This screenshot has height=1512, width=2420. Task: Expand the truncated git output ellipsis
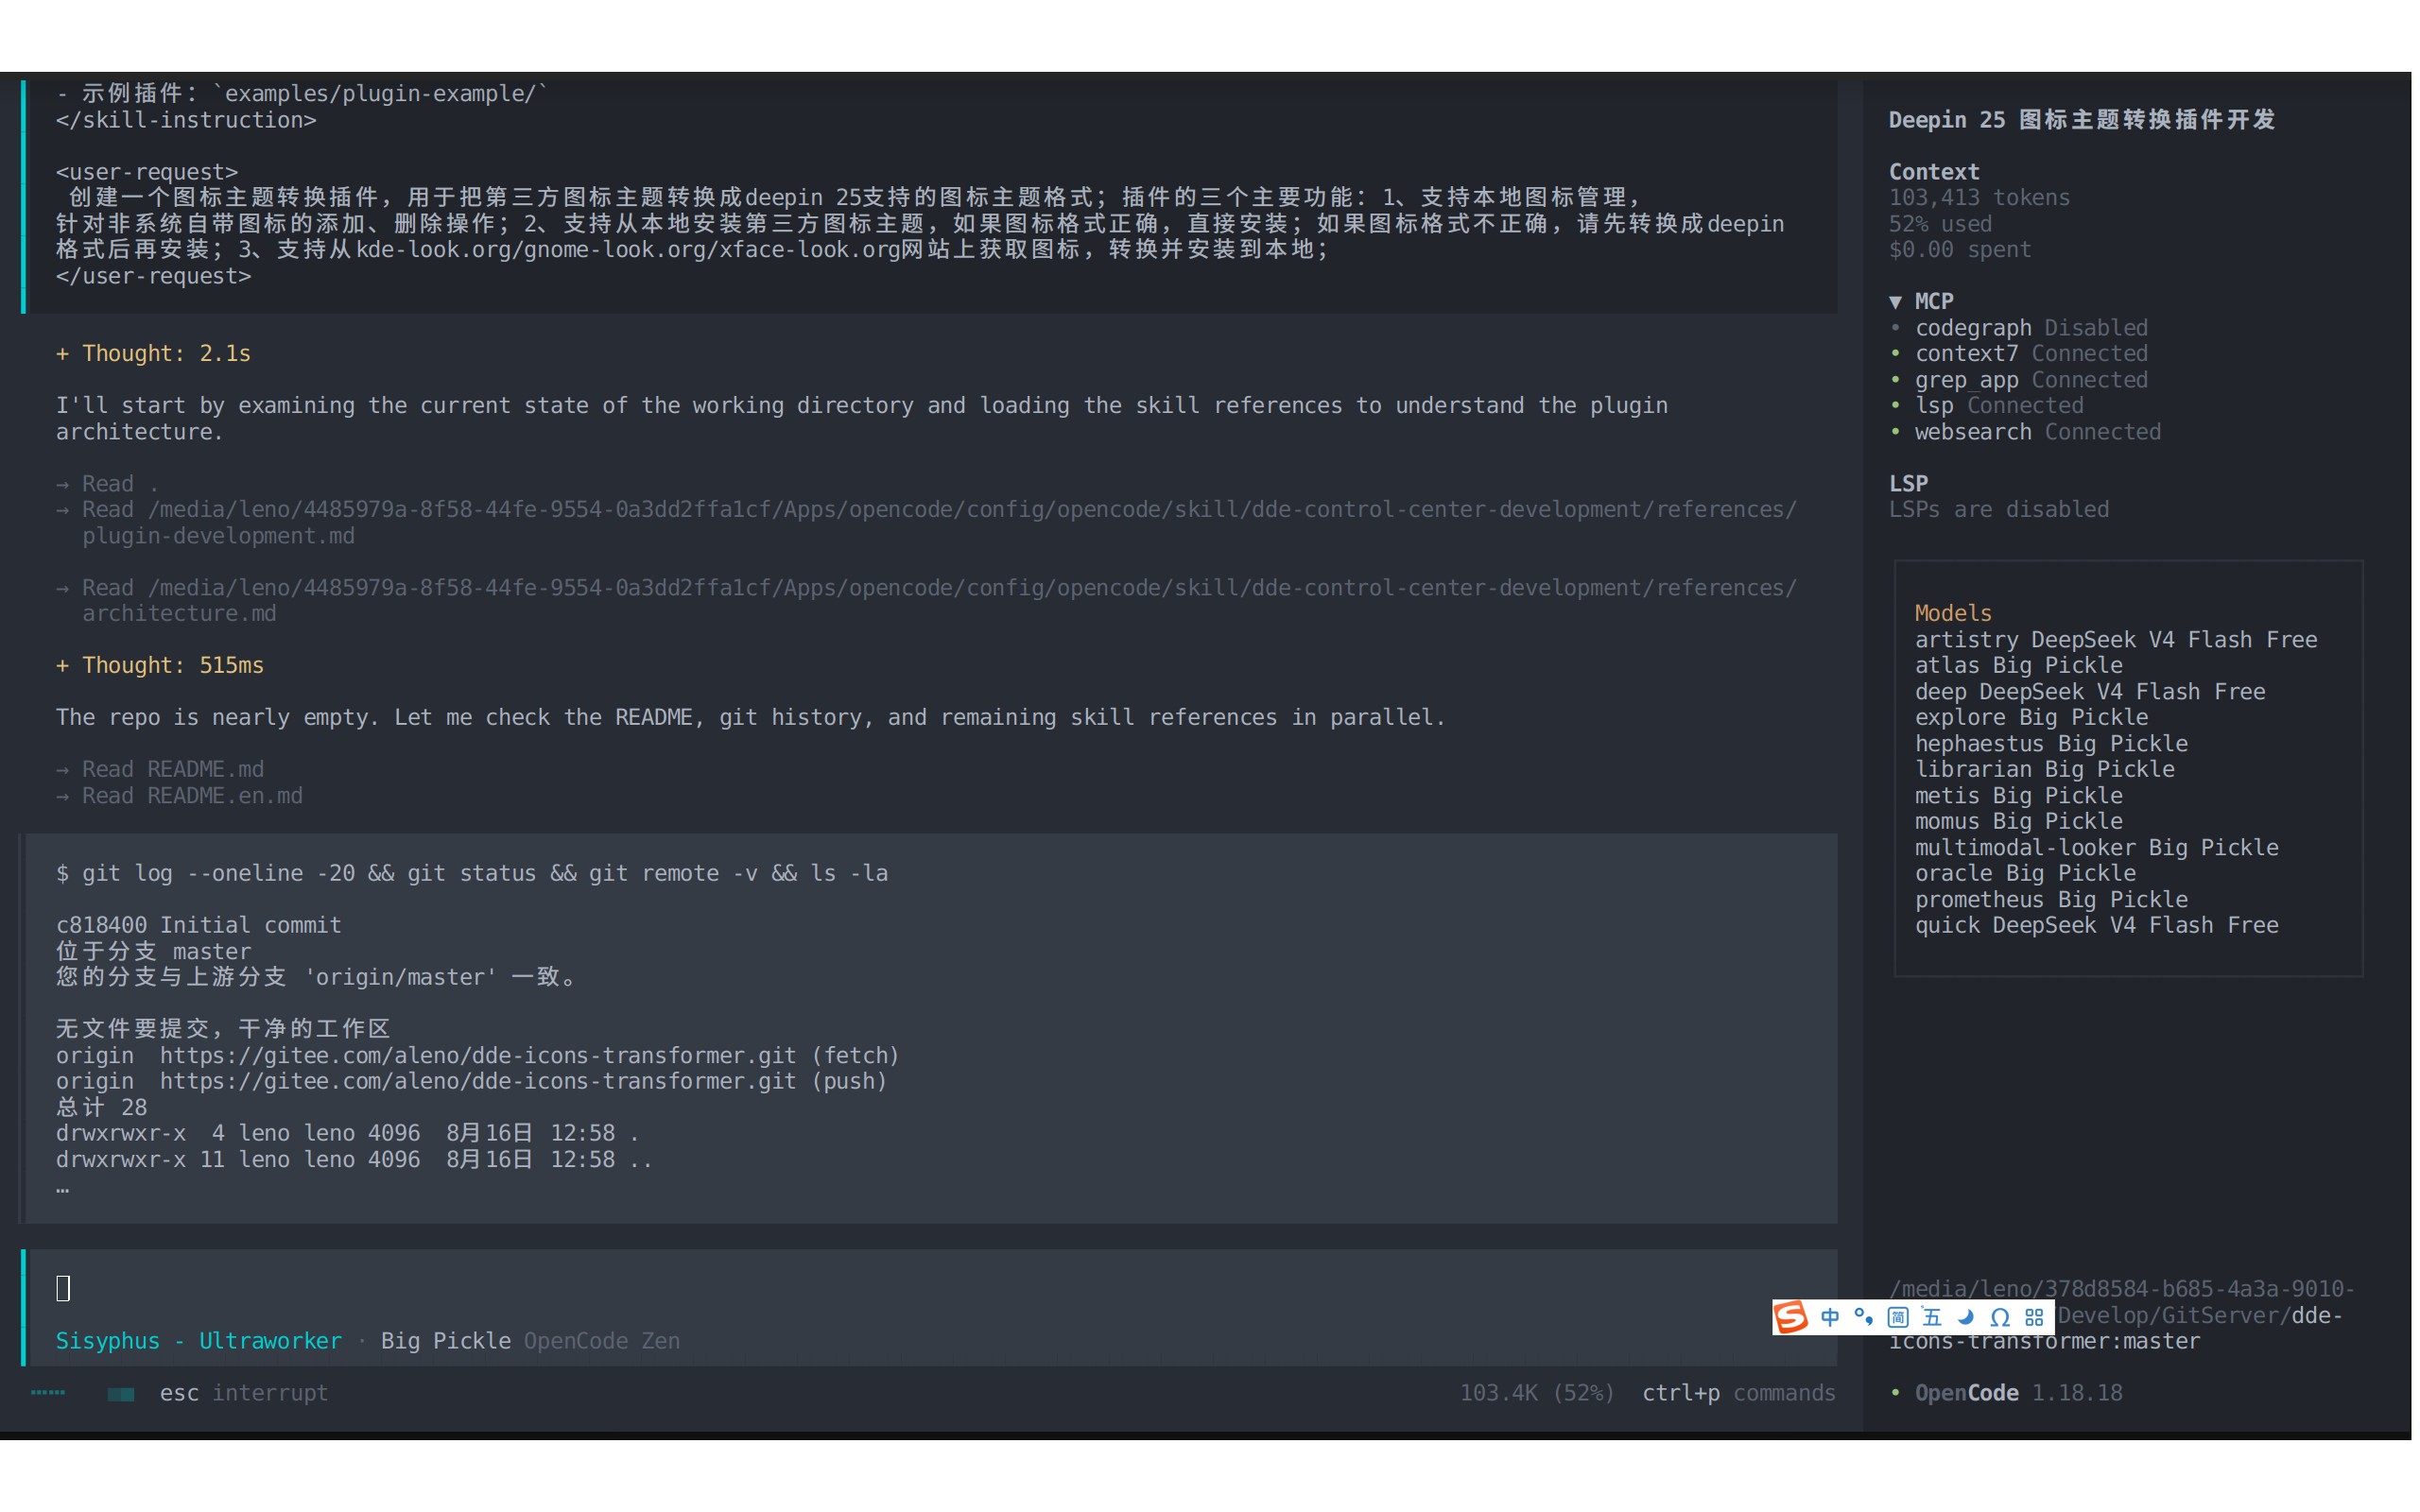click(x=63, y=1188)
